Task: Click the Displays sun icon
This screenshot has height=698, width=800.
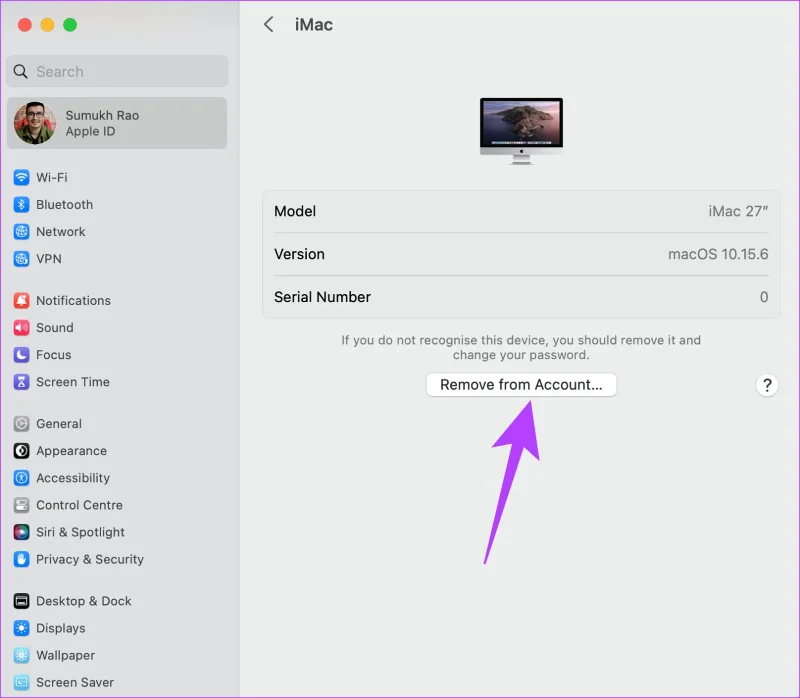Action: pyautogui.click(x=21, y=628)
